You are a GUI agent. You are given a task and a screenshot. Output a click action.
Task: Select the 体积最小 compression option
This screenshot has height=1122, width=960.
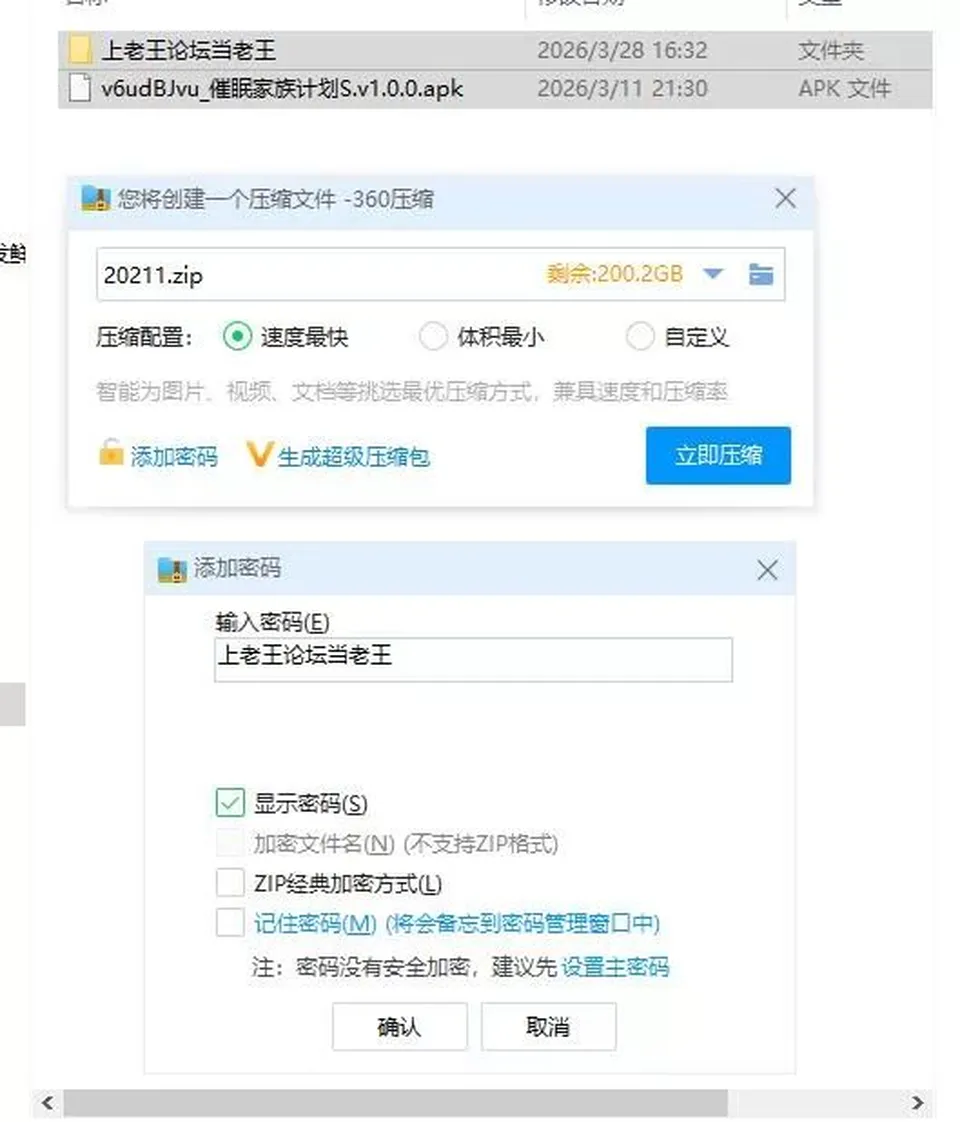(433, 336)
